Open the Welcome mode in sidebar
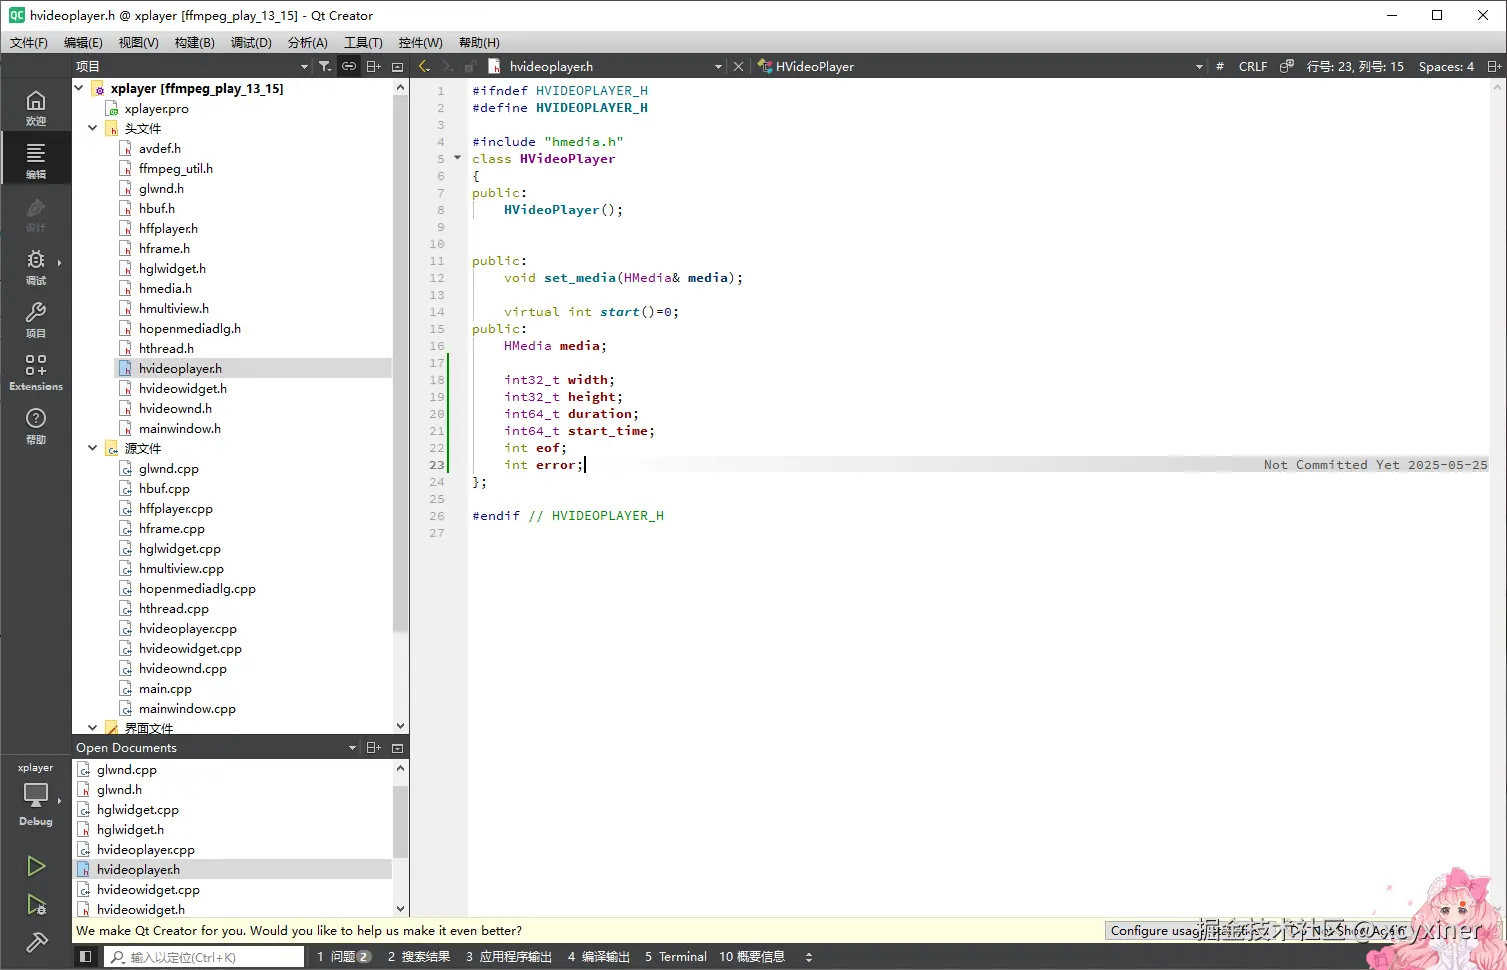The image size is (1507, 970). tap(36, 107)
